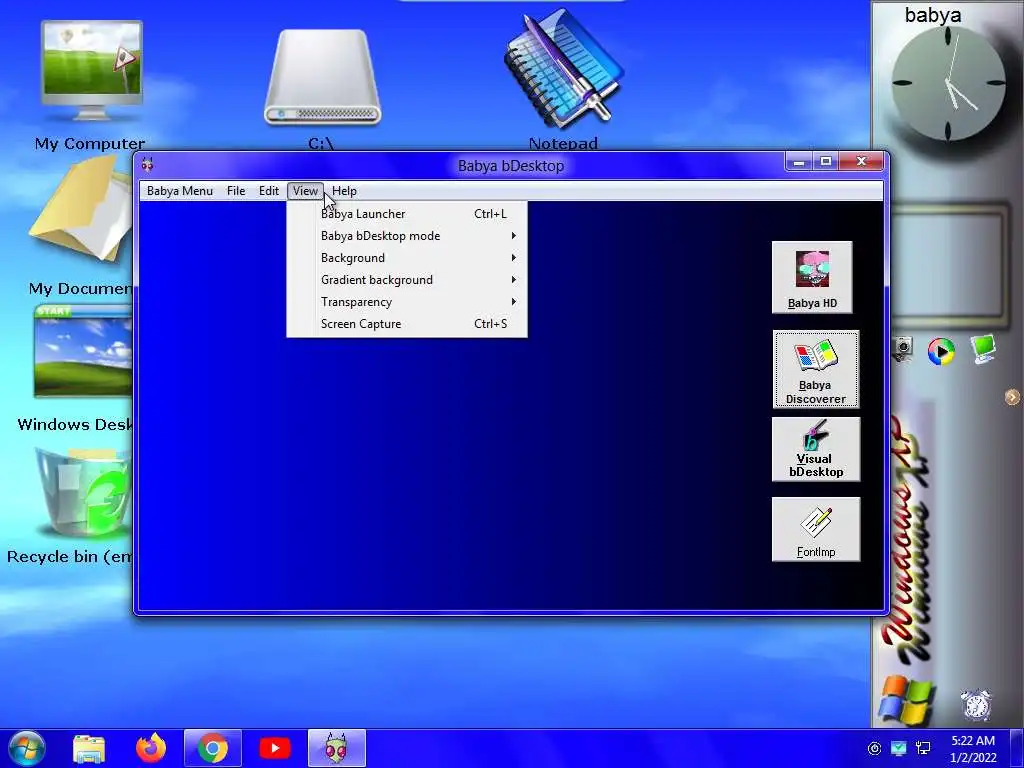Click the round target icon in tray
The width and height of the screenshot is (1024, 768).
click(874, 748)
